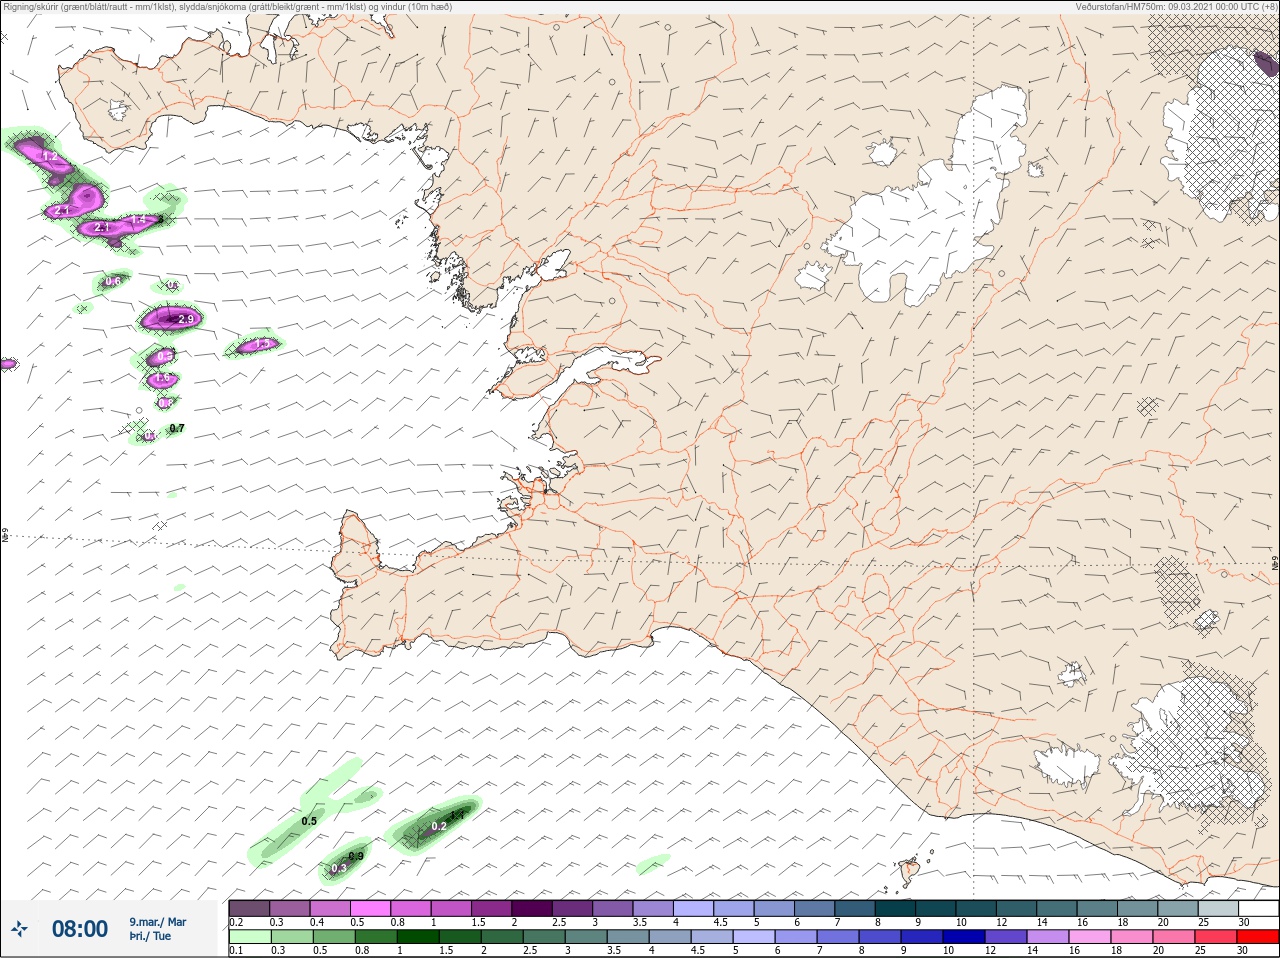The width and height of the screenshot is (1280, 958).
Task: Click the map title text 'Rigning/skúrir'
Action: (33, 7)
